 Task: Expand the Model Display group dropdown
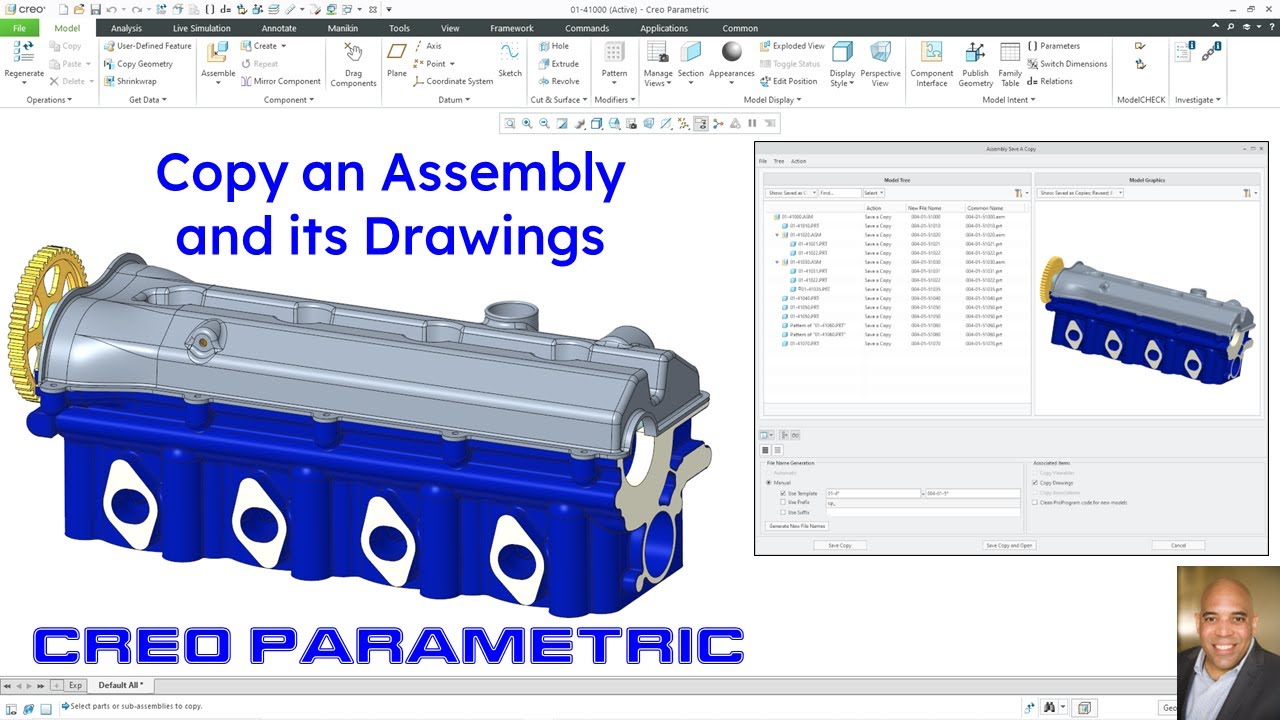[x=772, y=100]
